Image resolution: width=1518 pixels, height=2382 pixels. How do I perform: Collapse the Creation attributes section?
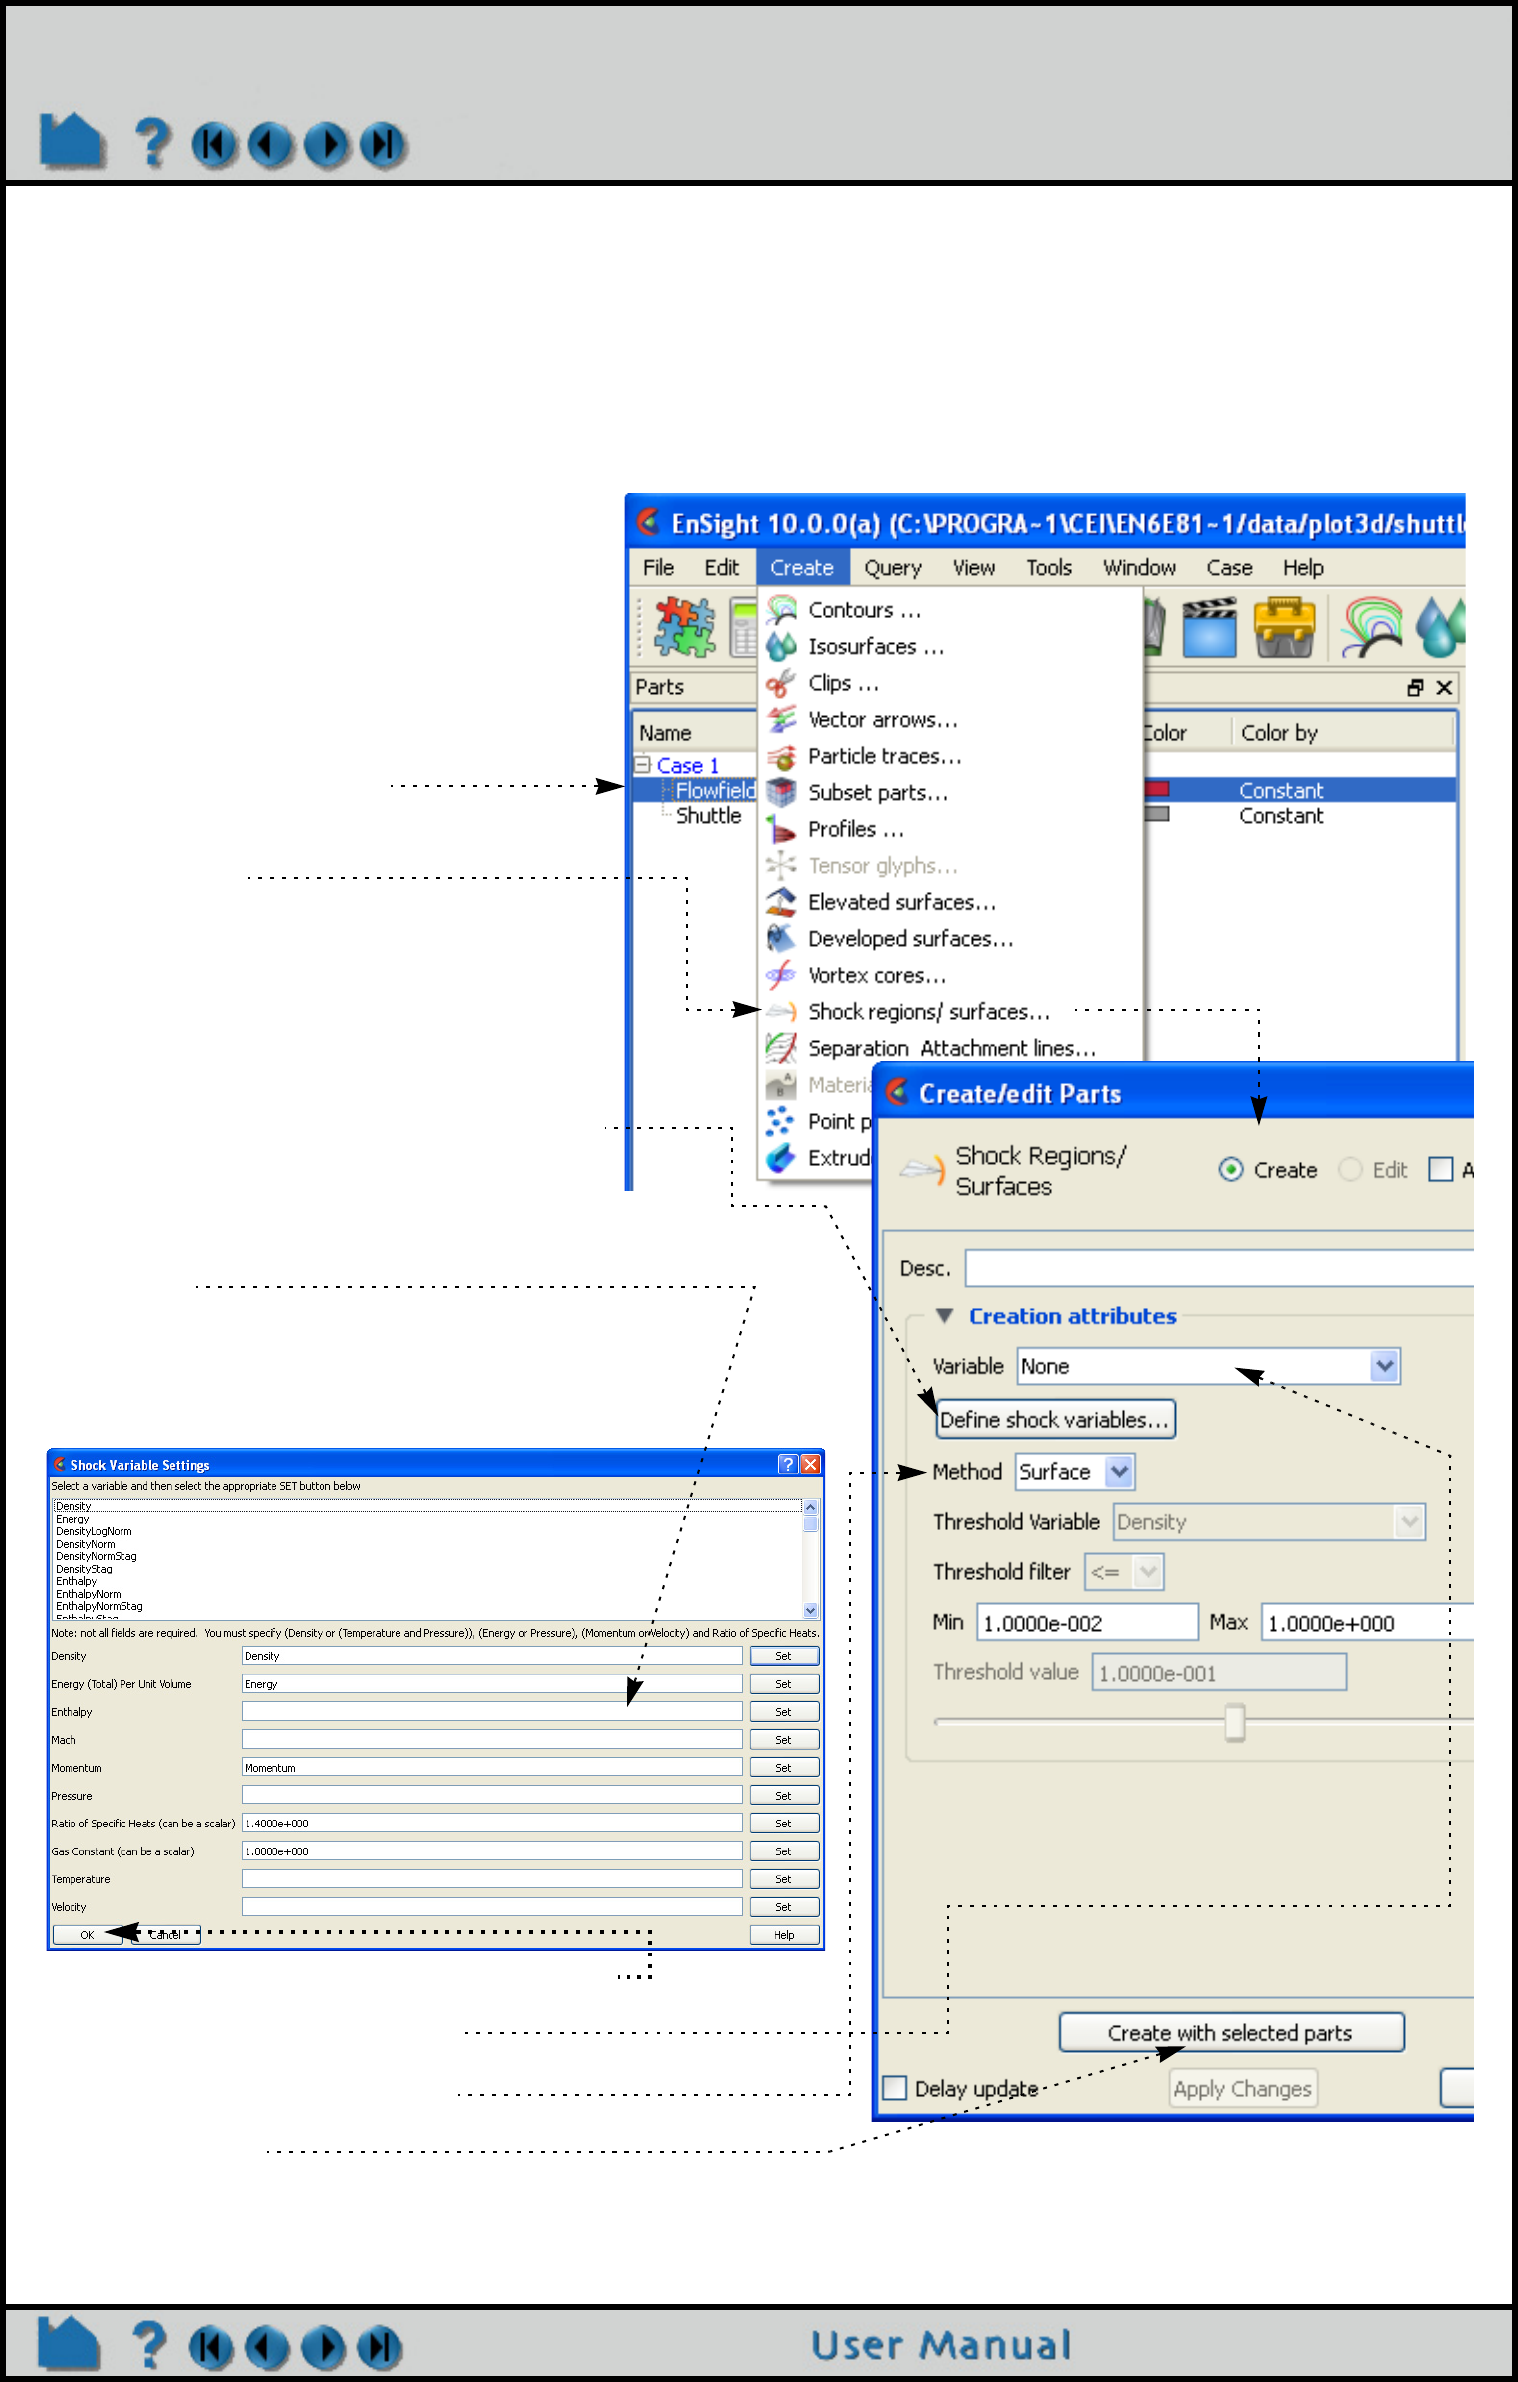coord(944,1316)
